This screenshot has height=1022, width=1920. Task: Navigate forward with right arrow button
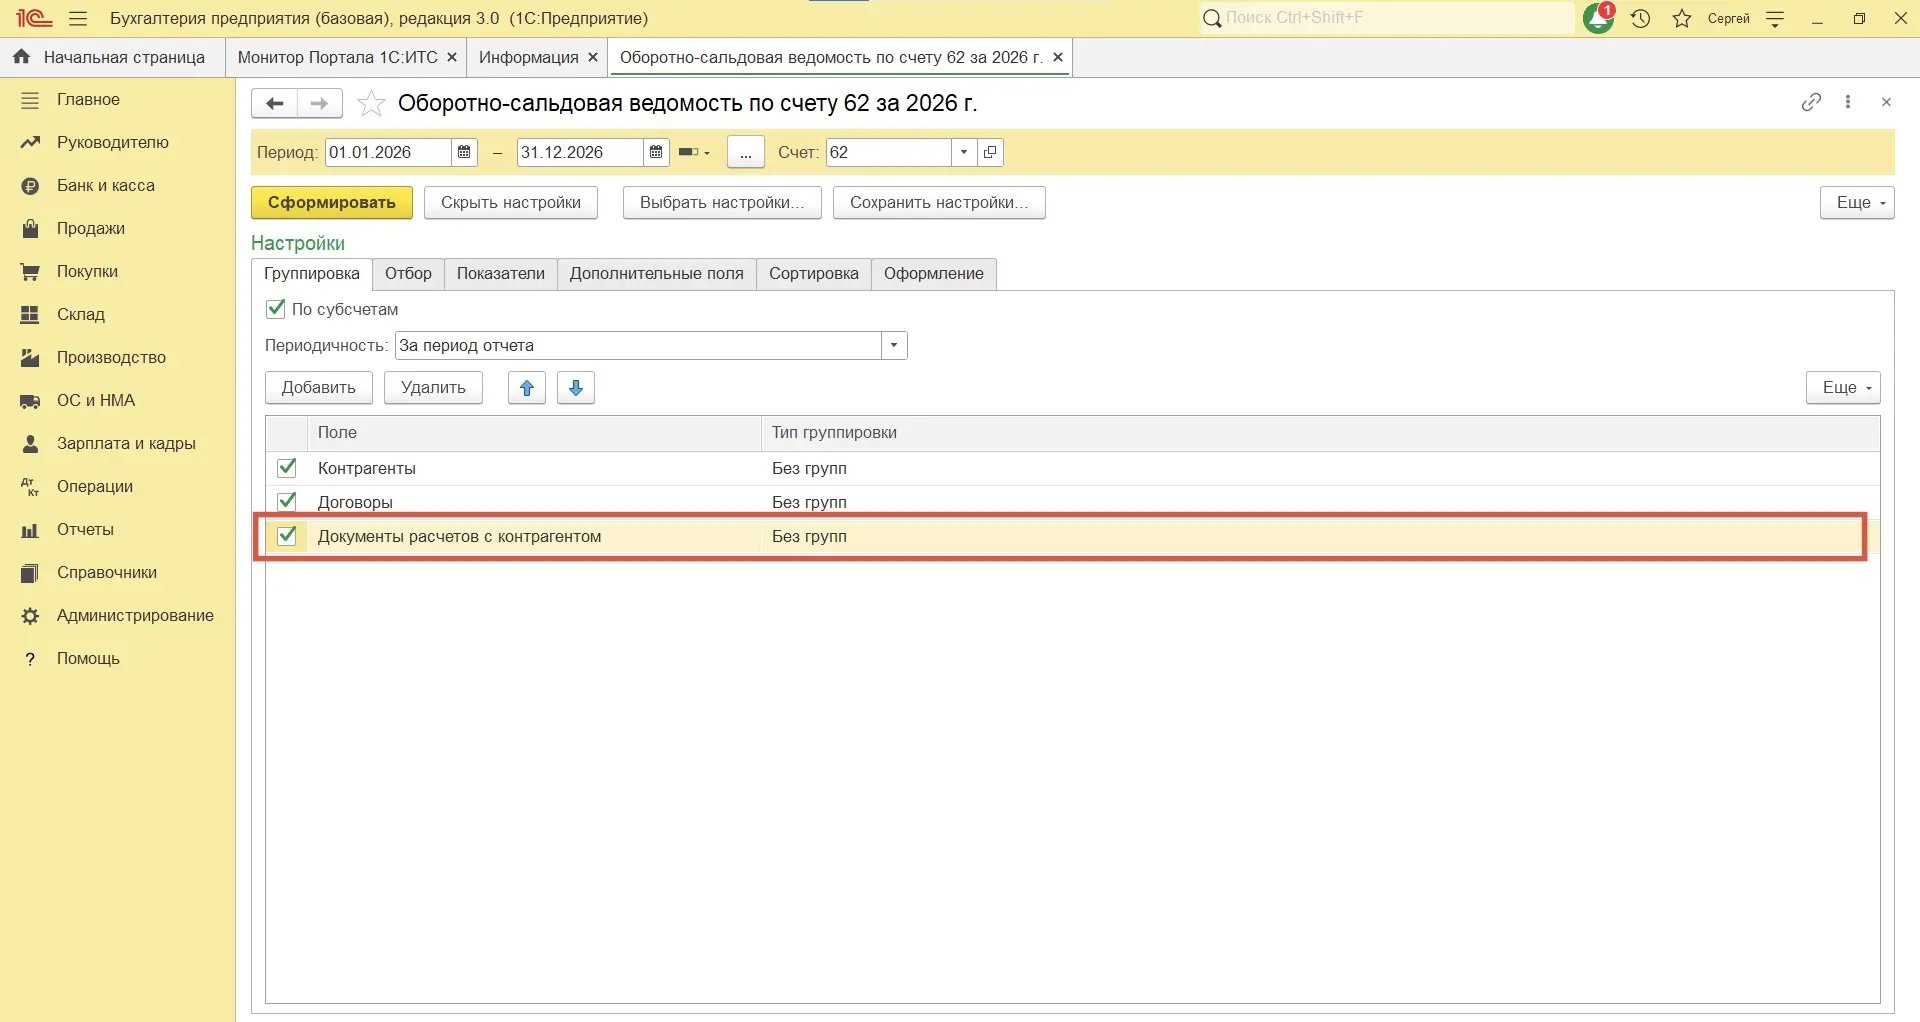(x=320, y=103)
